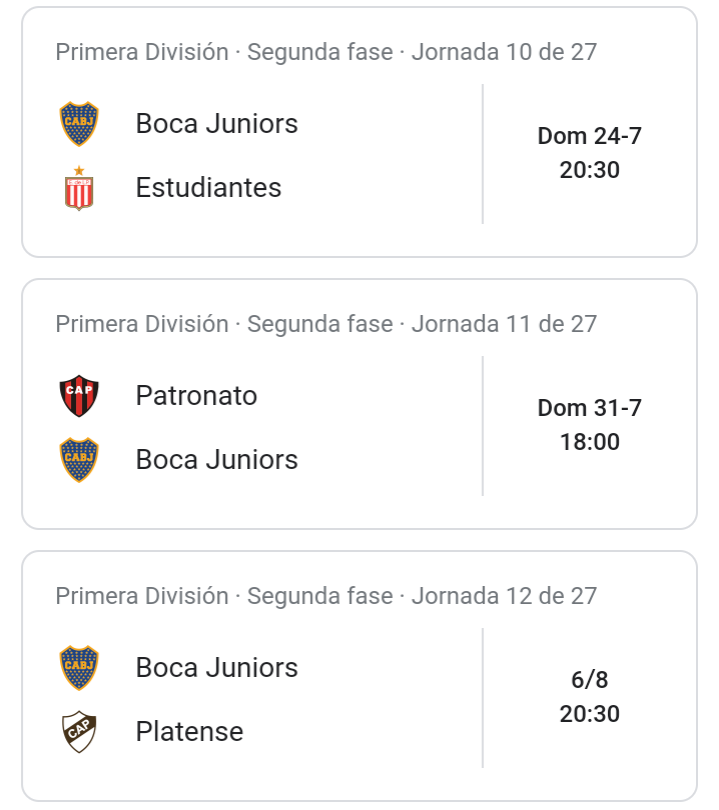Click the Platense club crest
The width and height of the screenshot is (719, 810).
79,731
